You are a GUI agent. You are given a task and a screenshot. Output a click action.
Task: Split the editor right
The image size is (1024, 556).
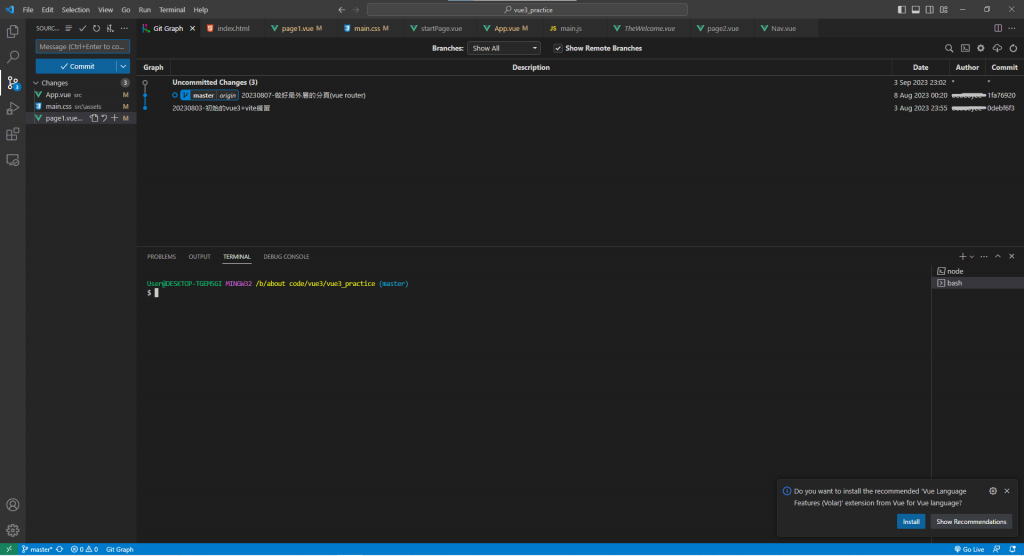[998, 28]
